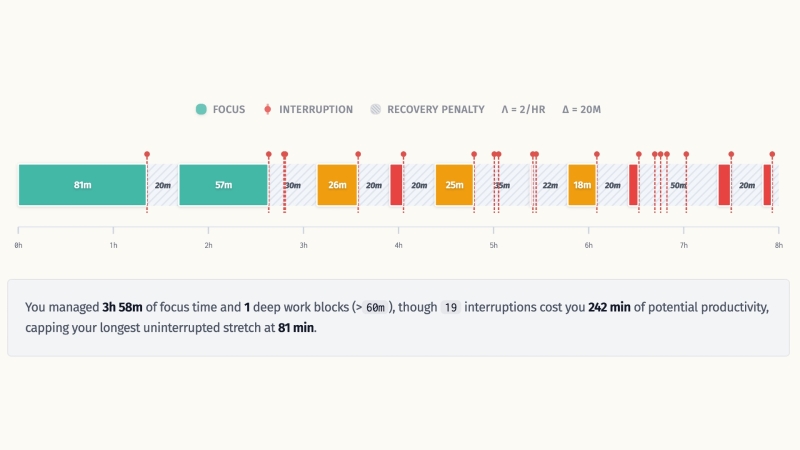Click the orange 26m focus block
This screenshot has width=800, height=450.
tap(337, 185)
